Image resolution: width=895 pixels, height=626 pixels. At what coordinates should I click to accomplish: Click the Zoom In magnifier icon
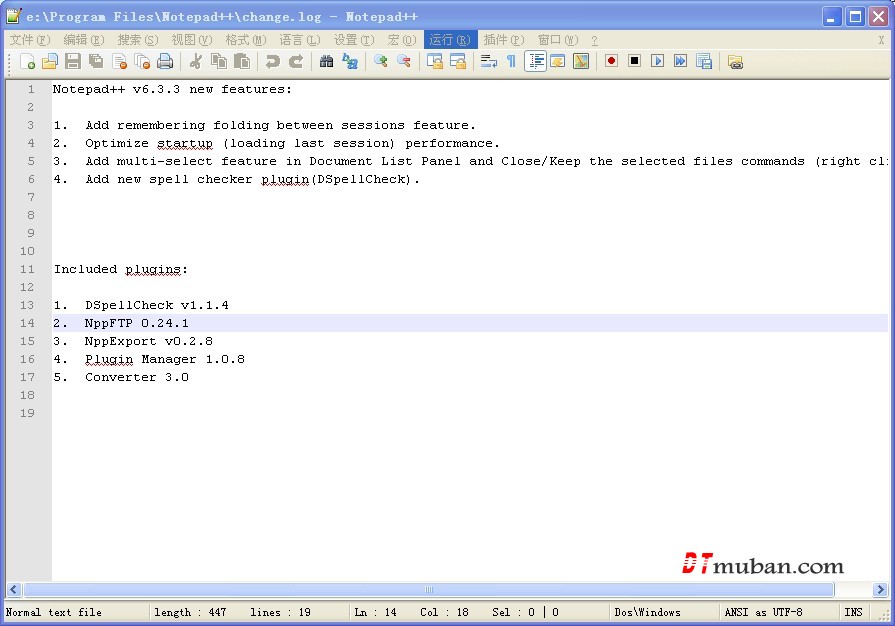pyautogui.click(x=380, y=62)
